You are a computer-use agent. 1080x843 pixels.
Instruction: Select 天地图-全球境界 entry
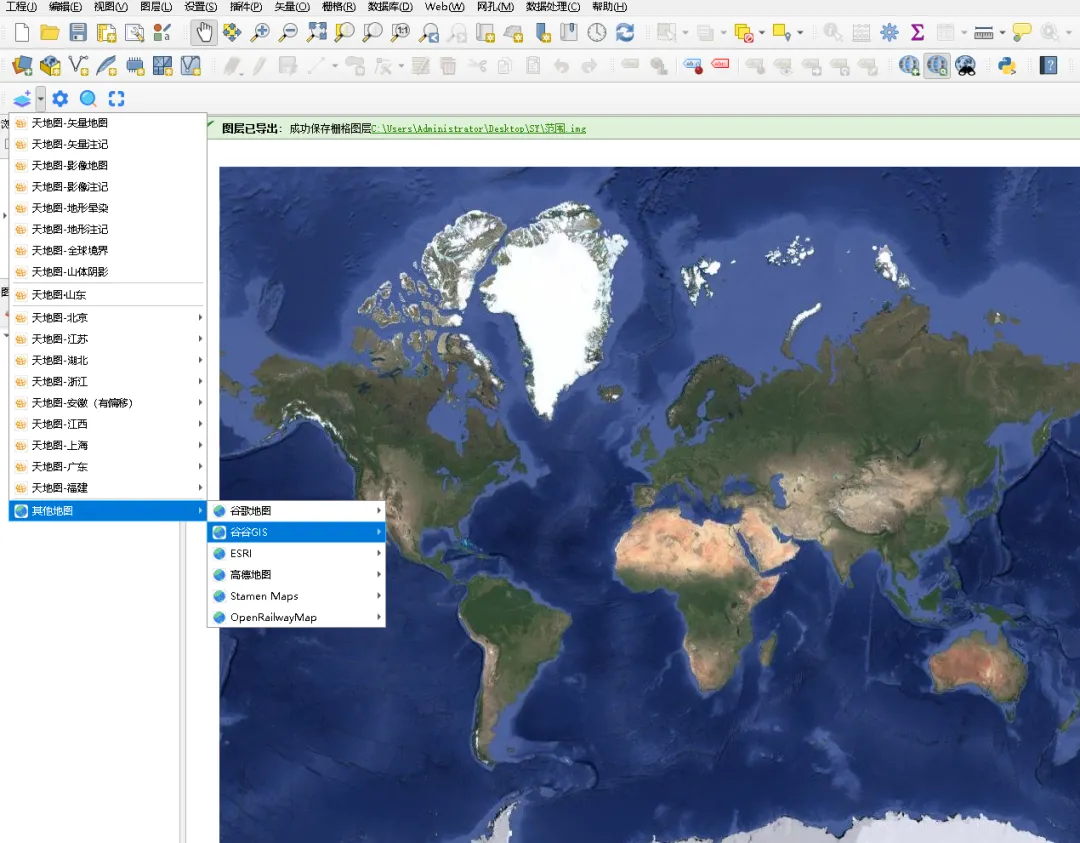[109, 250]
